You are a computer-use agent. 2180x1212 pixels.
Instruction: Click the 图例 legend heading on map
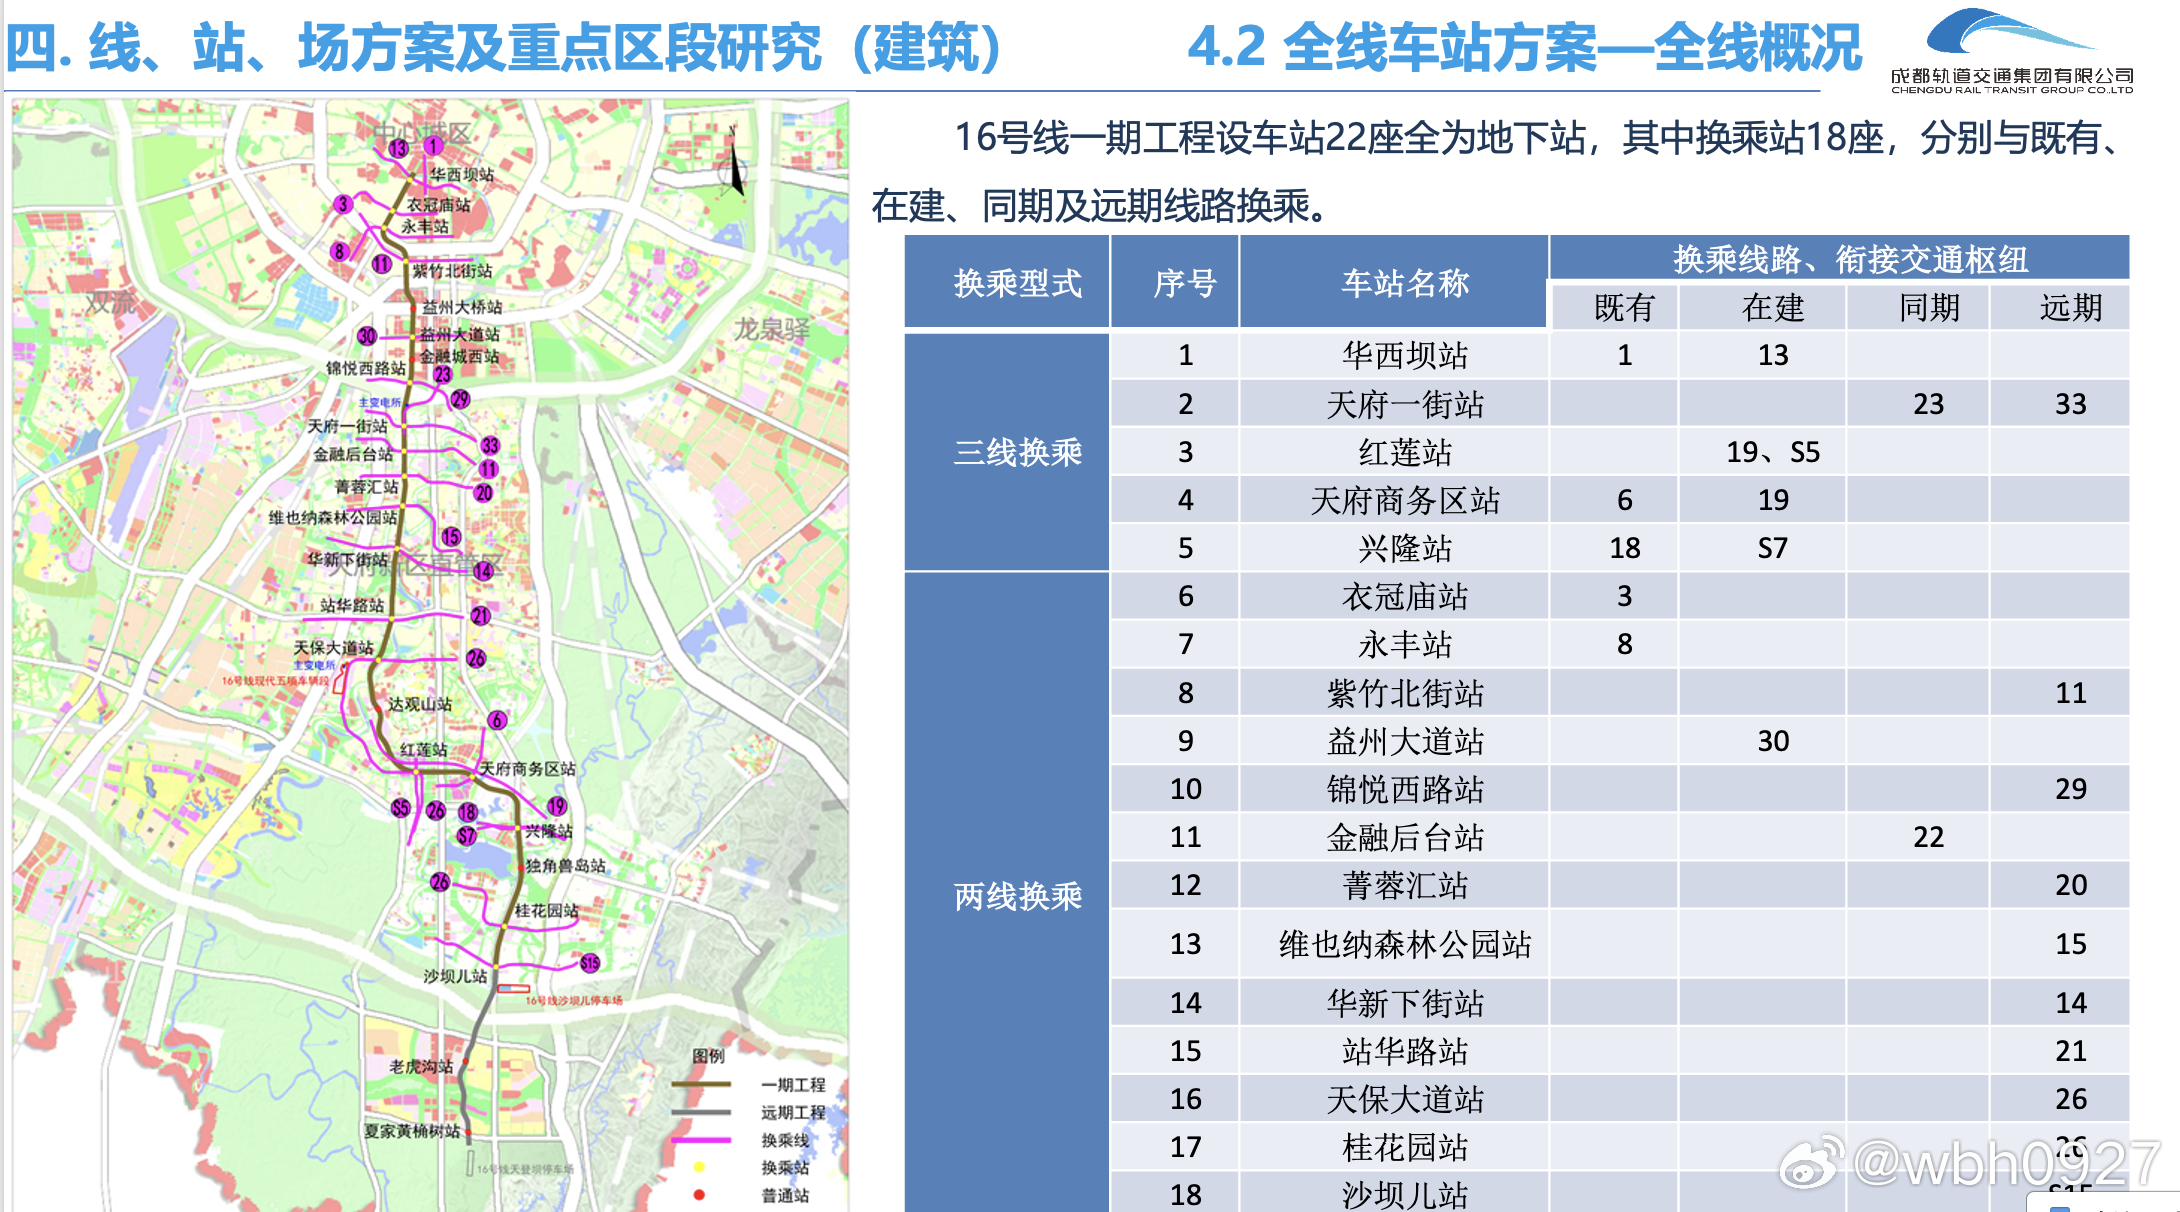709,1056
